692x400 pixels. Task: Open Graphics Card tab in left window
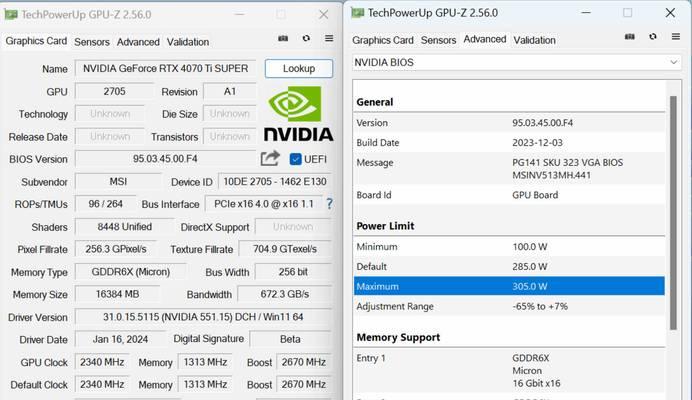(x=36, y=41)
